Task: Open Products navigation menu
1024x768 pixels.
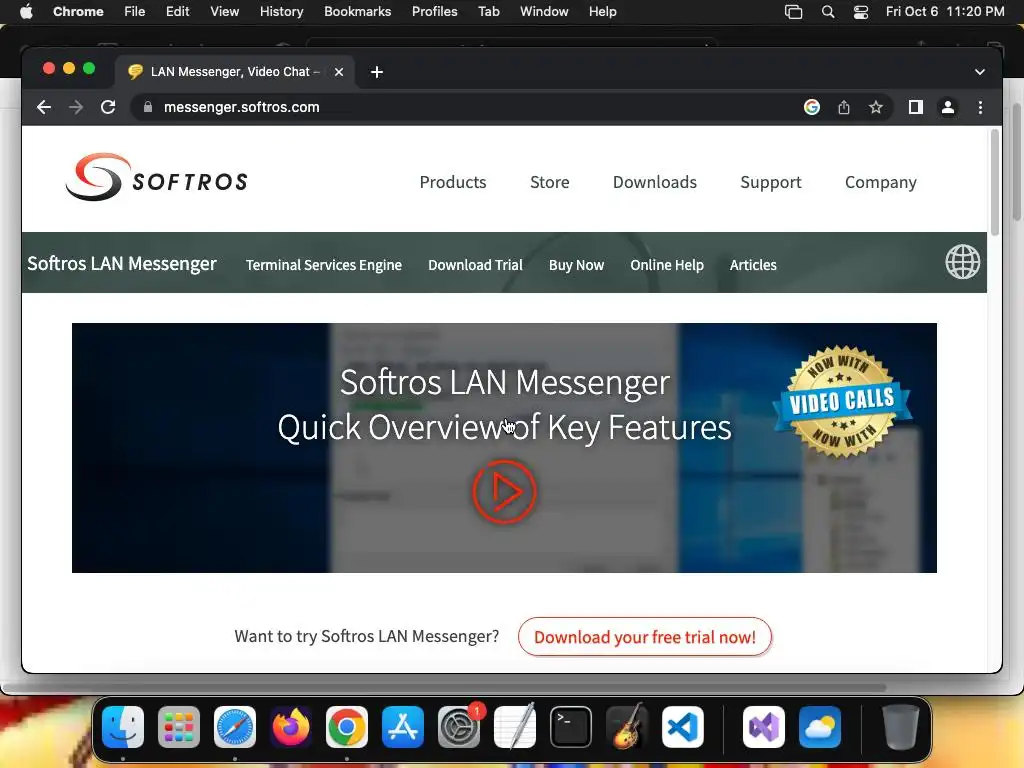Action: (x=453, y=182)
